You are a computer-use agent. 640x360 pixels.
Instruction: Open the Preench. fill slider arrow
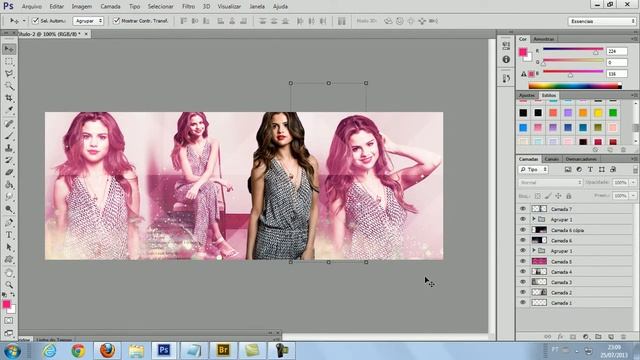(x=633, y=196)
